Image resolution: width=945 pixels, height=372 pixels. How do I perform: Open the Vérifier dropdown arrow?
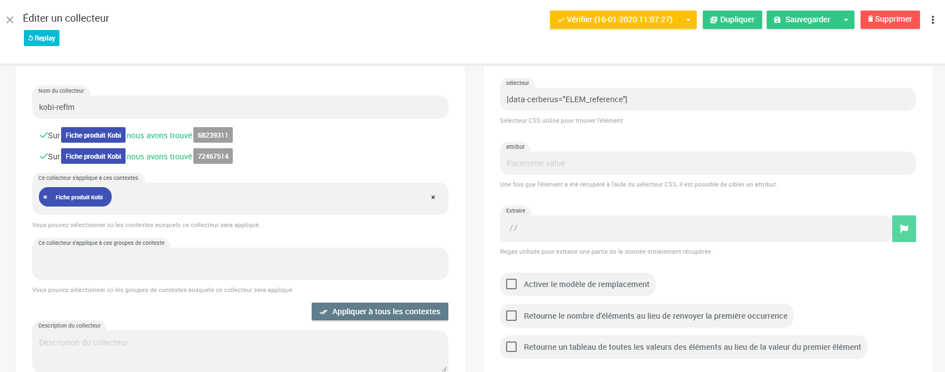point(688,20)
